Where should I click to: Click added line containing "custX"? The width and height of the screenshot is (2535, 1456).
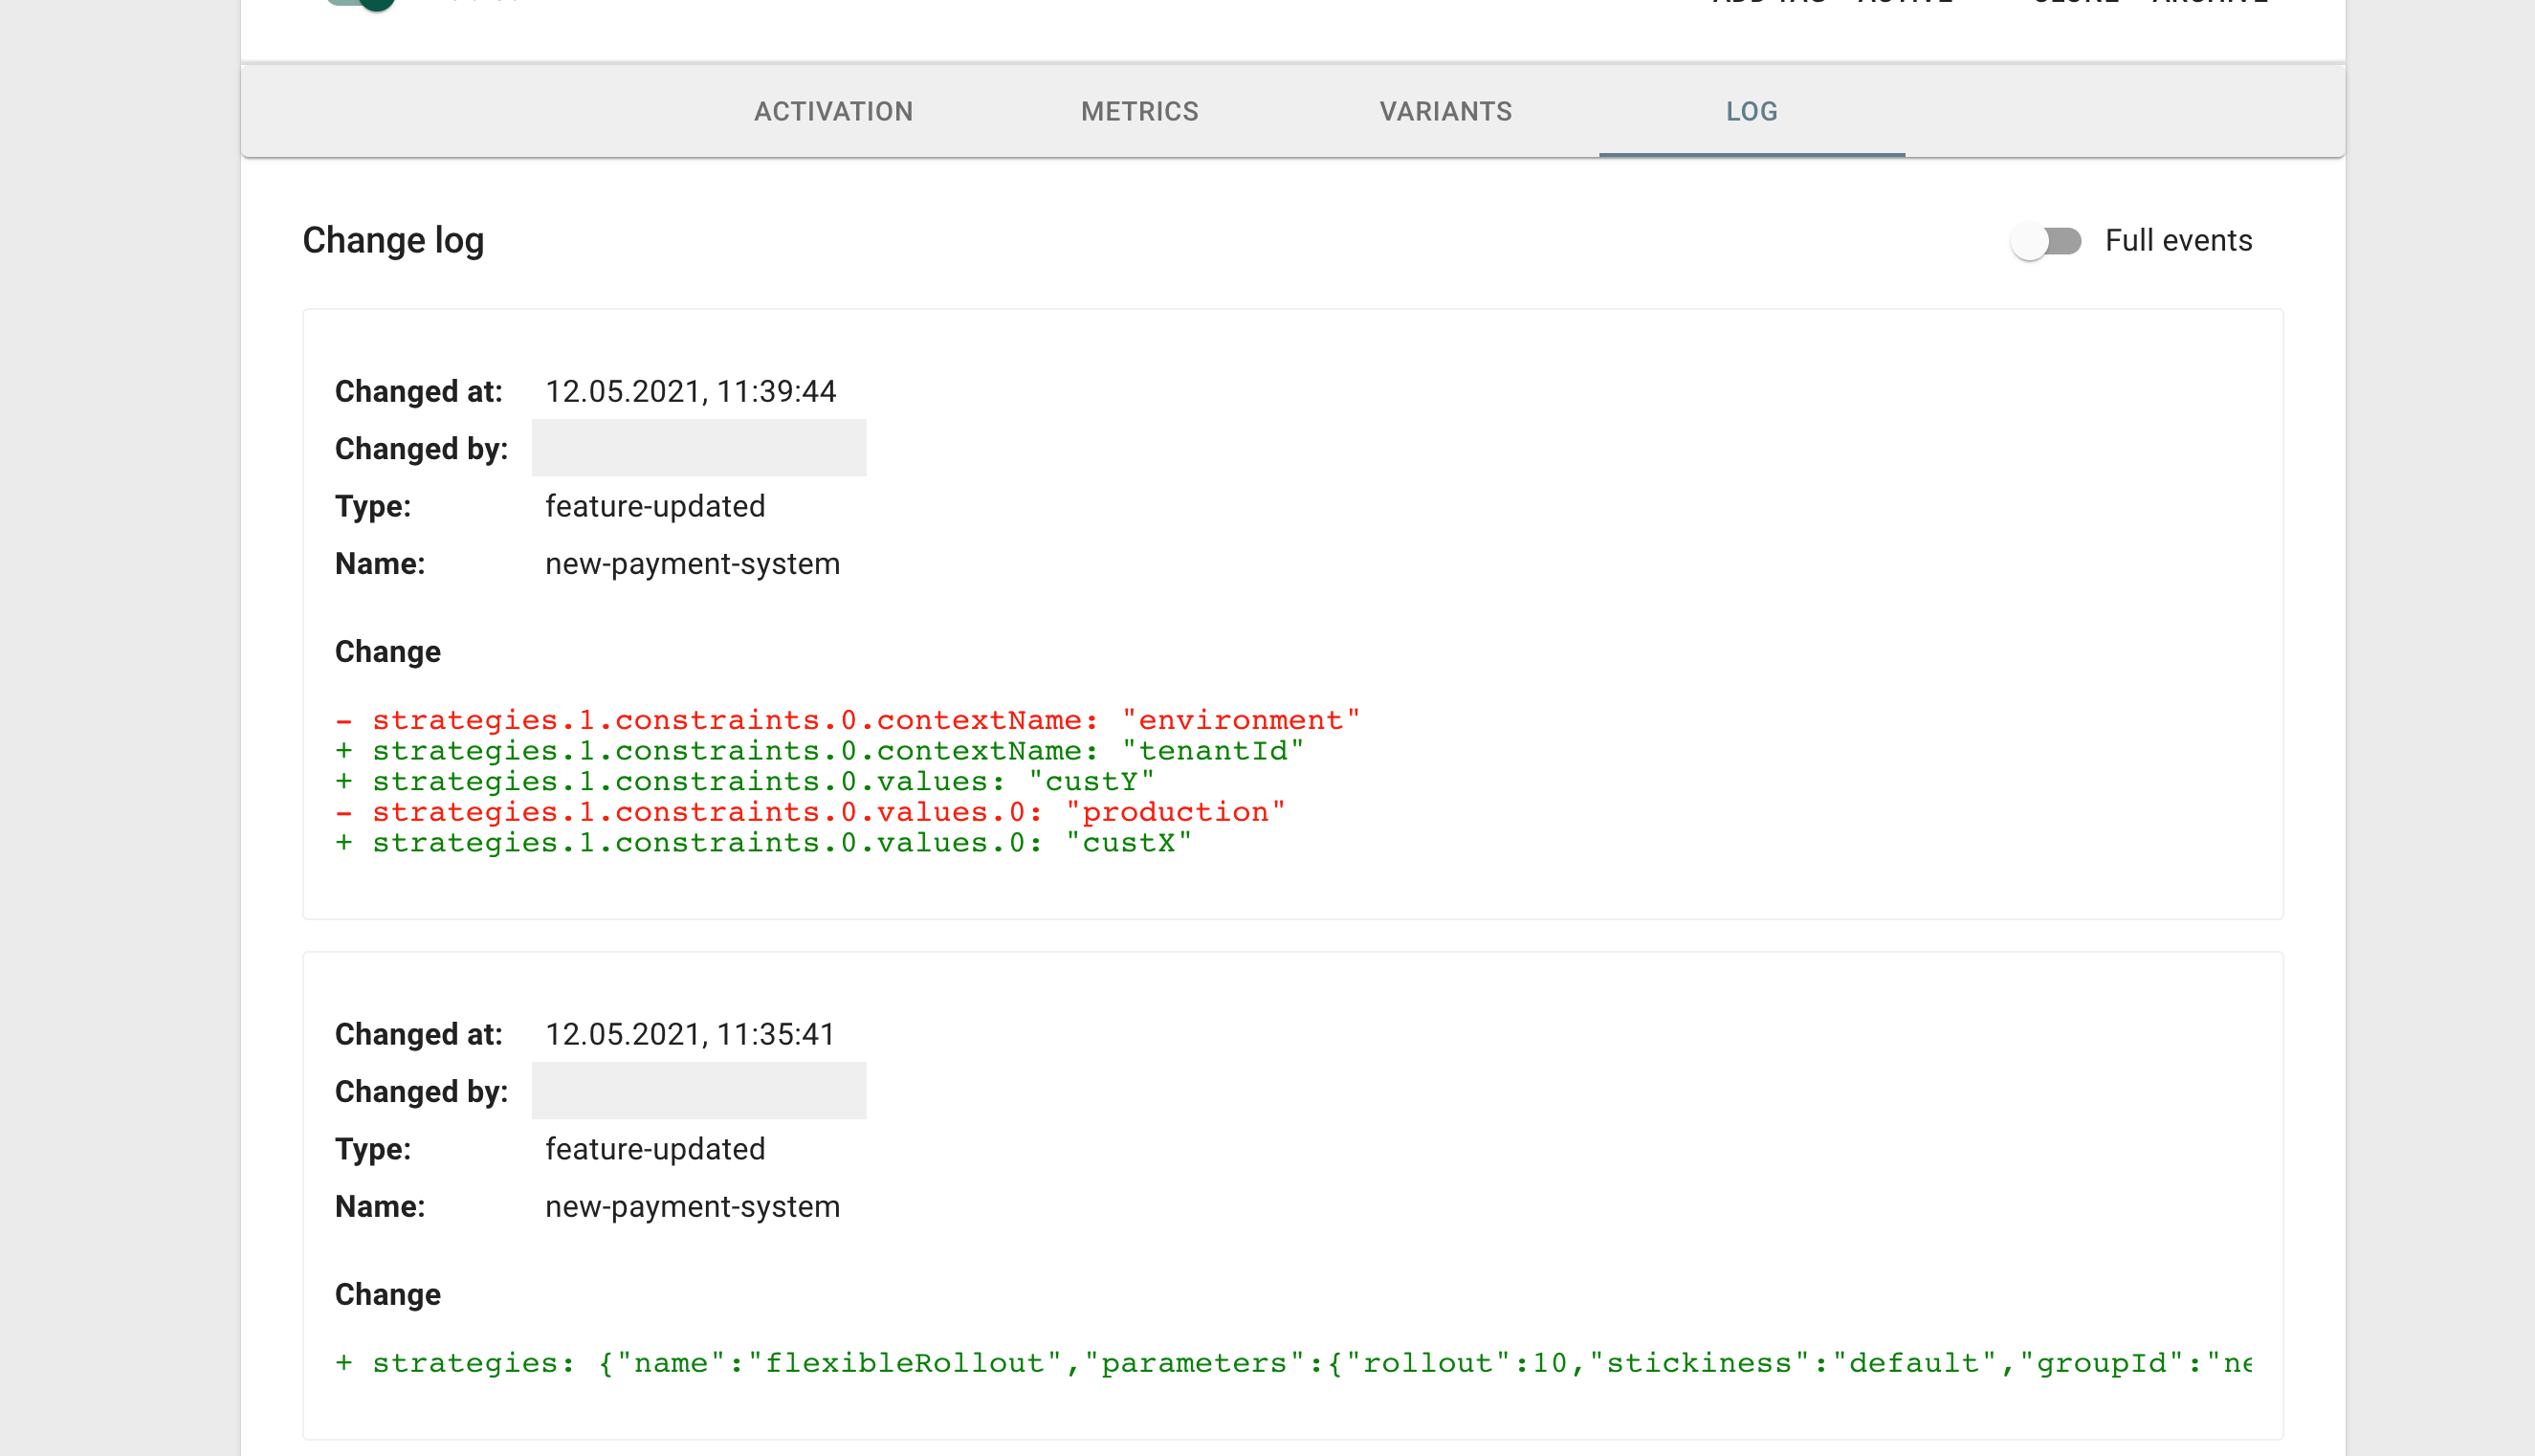763,843
